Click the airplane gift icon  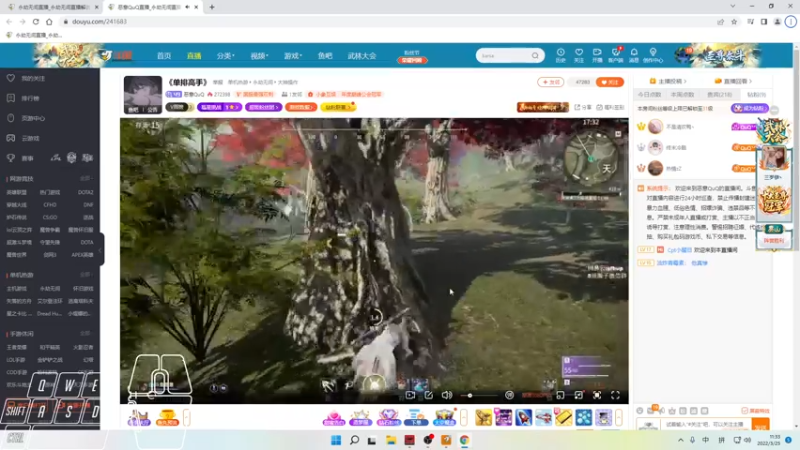[544, 417]
